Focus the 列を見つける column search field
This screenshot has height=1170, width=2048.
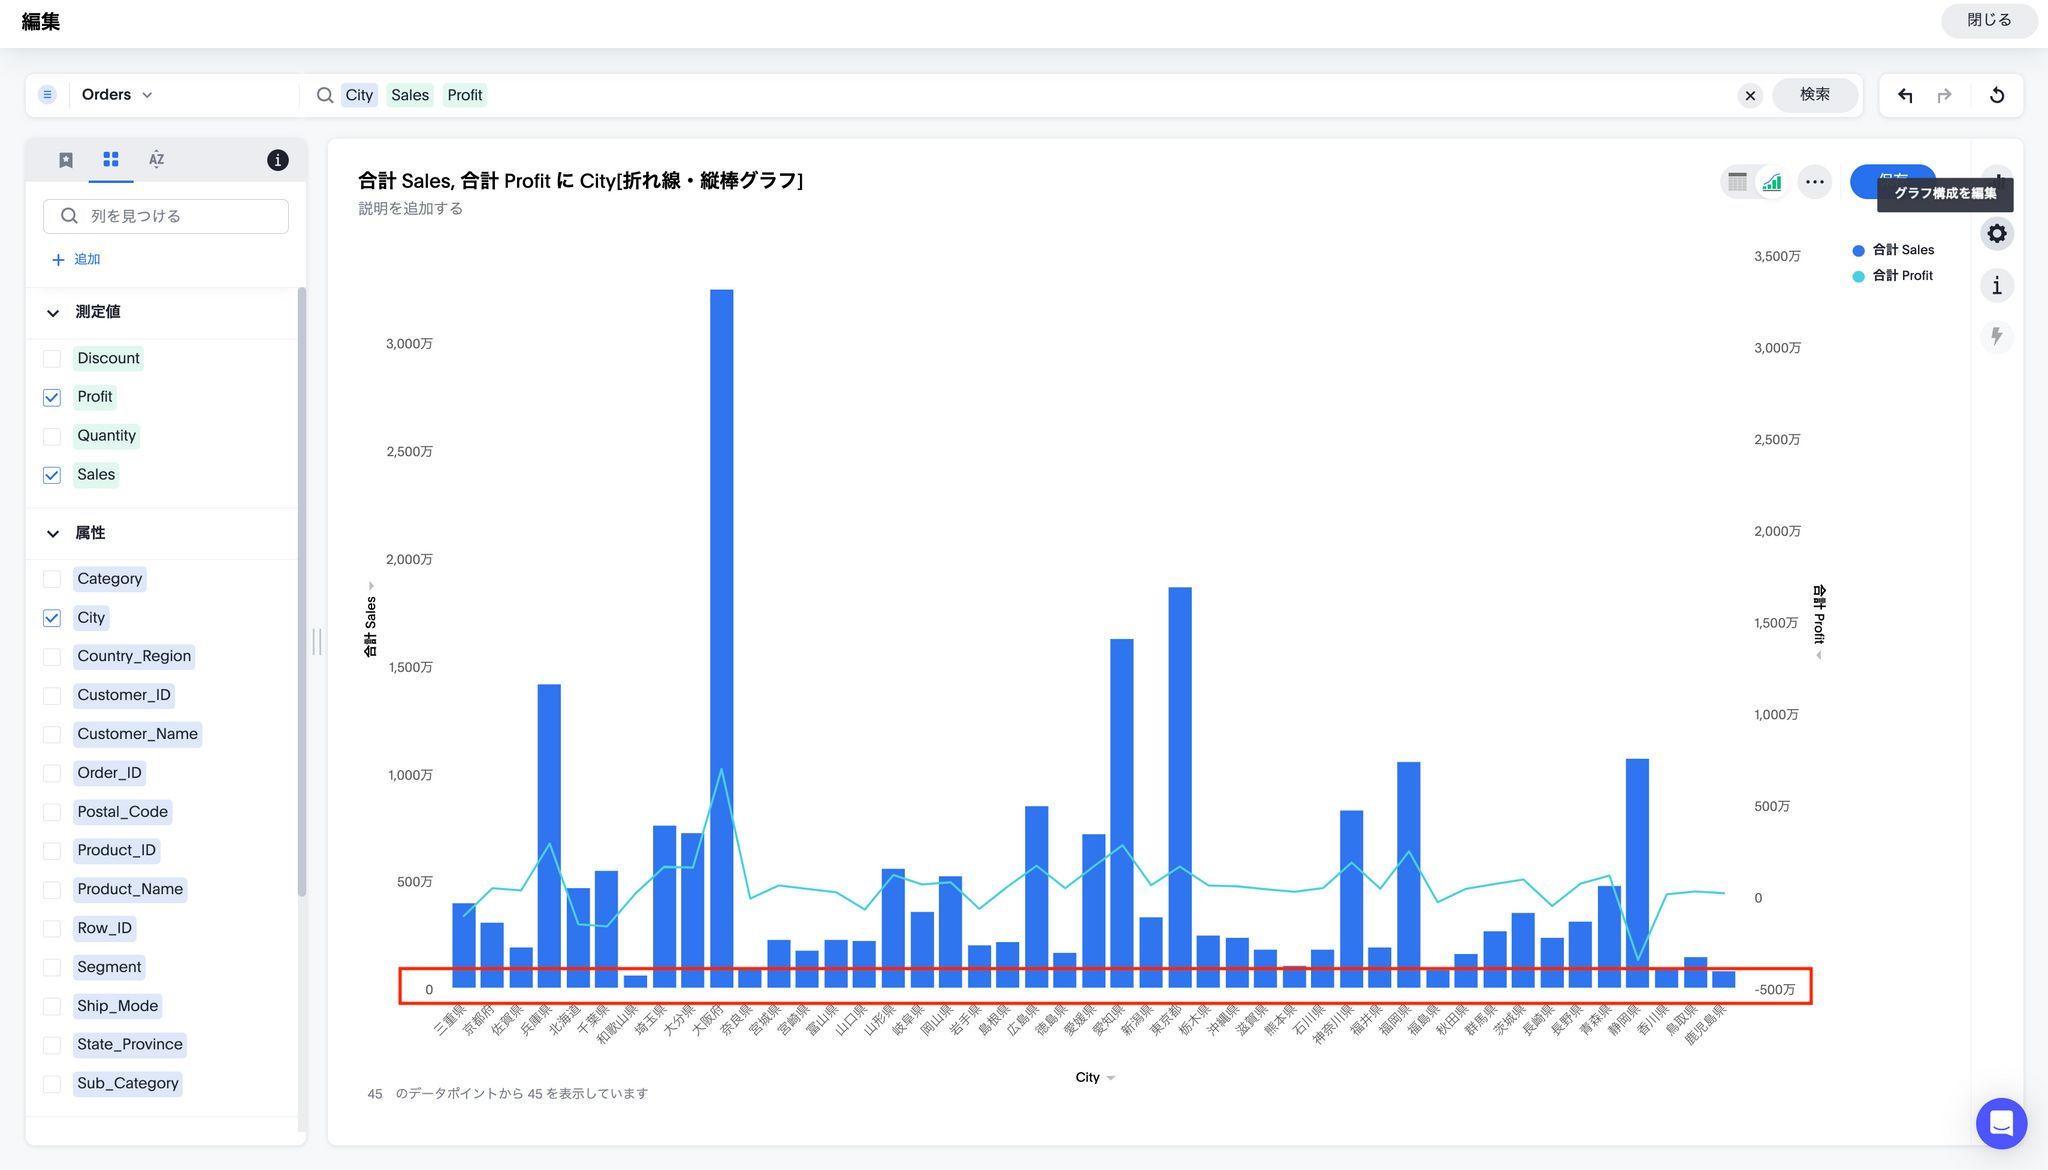[166, 216]
